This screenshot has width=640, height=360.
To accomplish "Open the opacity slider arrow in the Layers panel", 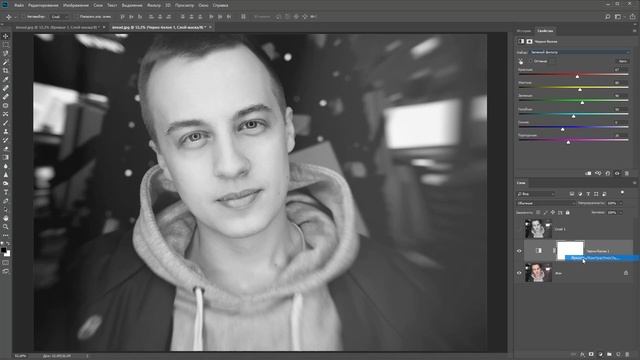I will (x=621, y=203).
